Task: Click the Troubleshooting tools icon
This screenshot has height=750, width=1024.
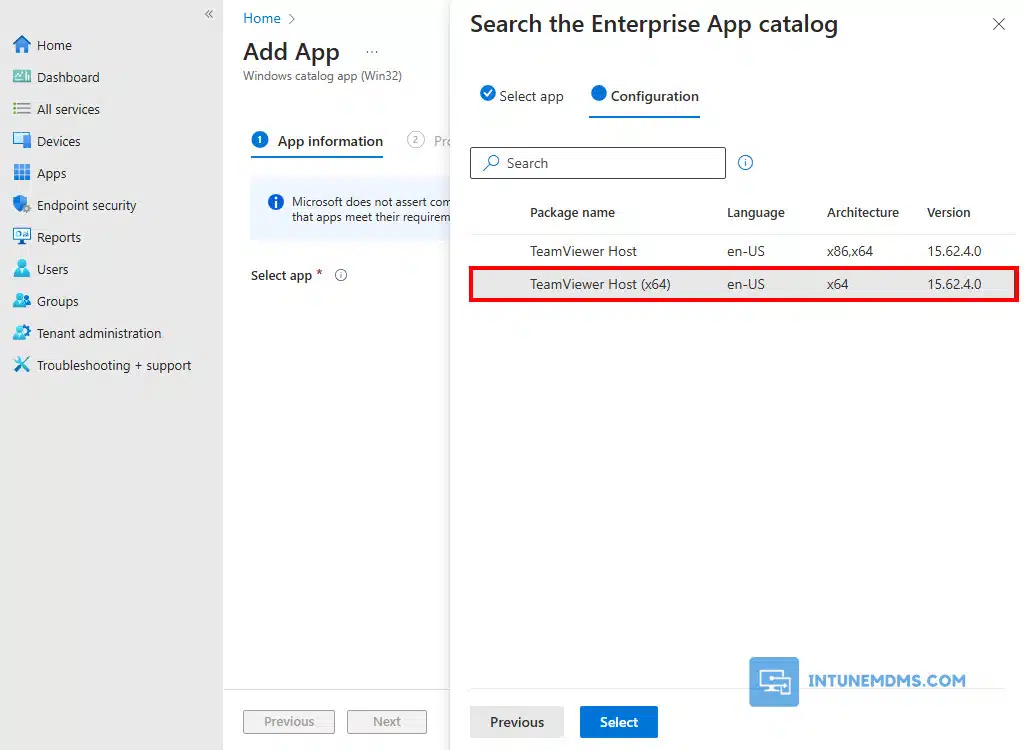Action: (x=22, y=365)
